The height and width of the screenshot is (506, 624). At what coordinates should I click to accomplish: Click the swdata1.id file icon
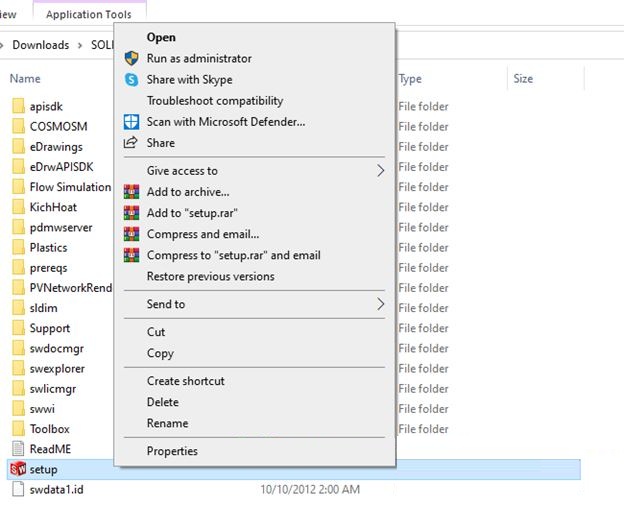click(x=18, y=489)
